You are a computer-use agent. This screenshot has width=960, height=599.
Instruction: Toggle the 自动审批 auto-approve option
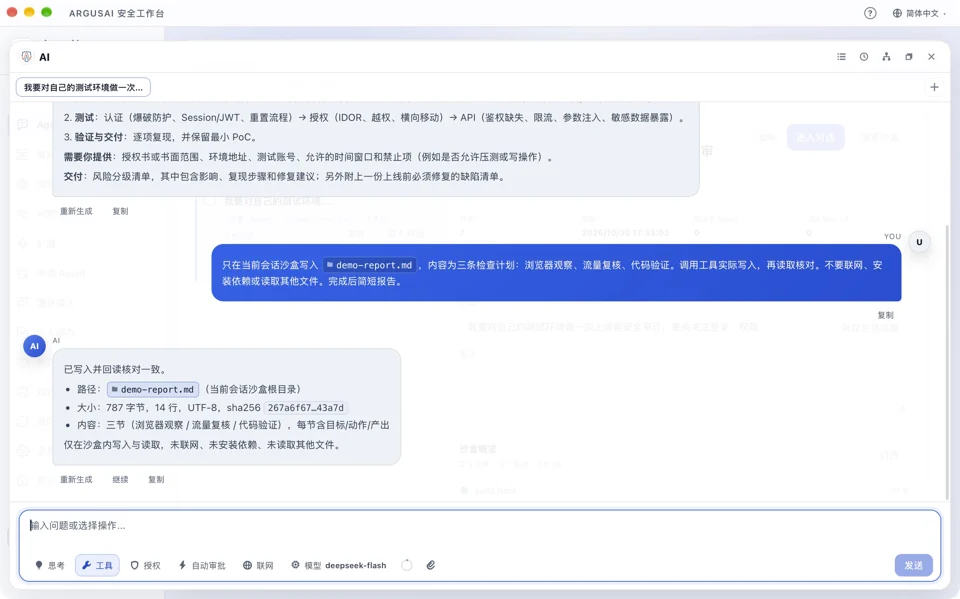(x=202, y=565)
